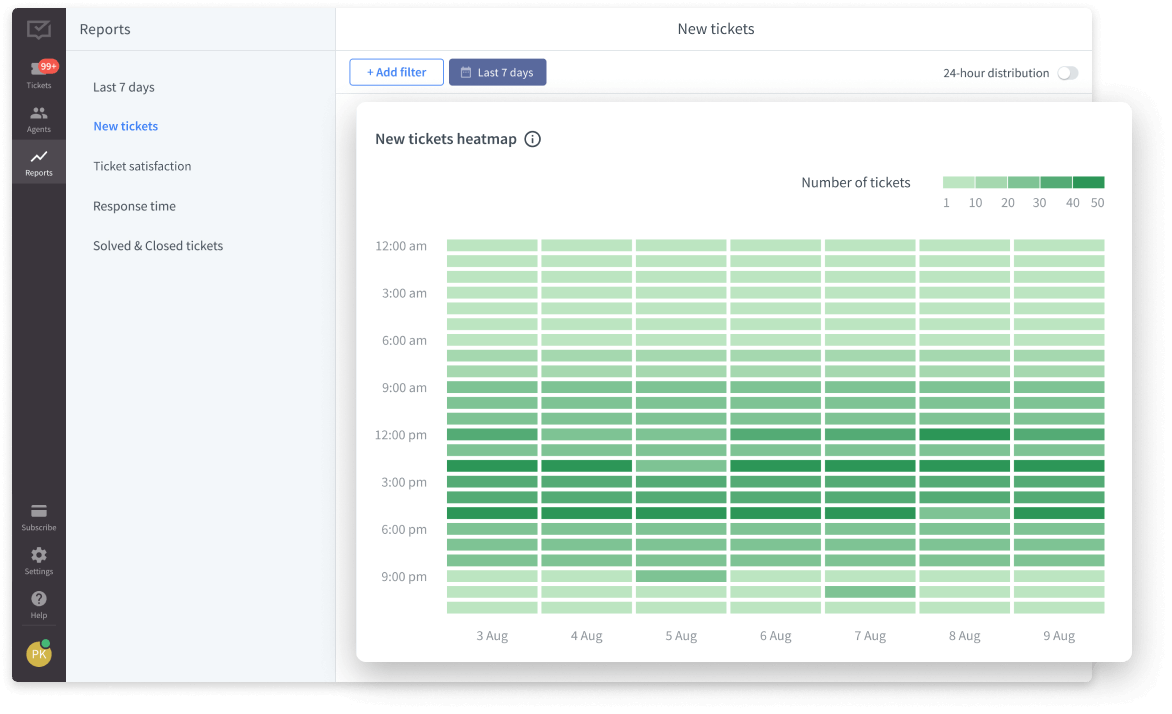This screenshot has width=1172, height=714.
Task: Click the 12:00 am heatmap cell for 3 Aug
Action: coord(492,245)
